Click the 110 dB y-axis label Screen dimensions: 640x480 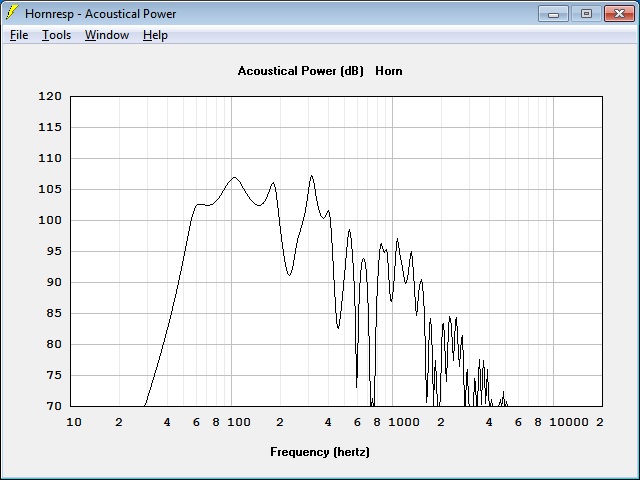(50, 158)
